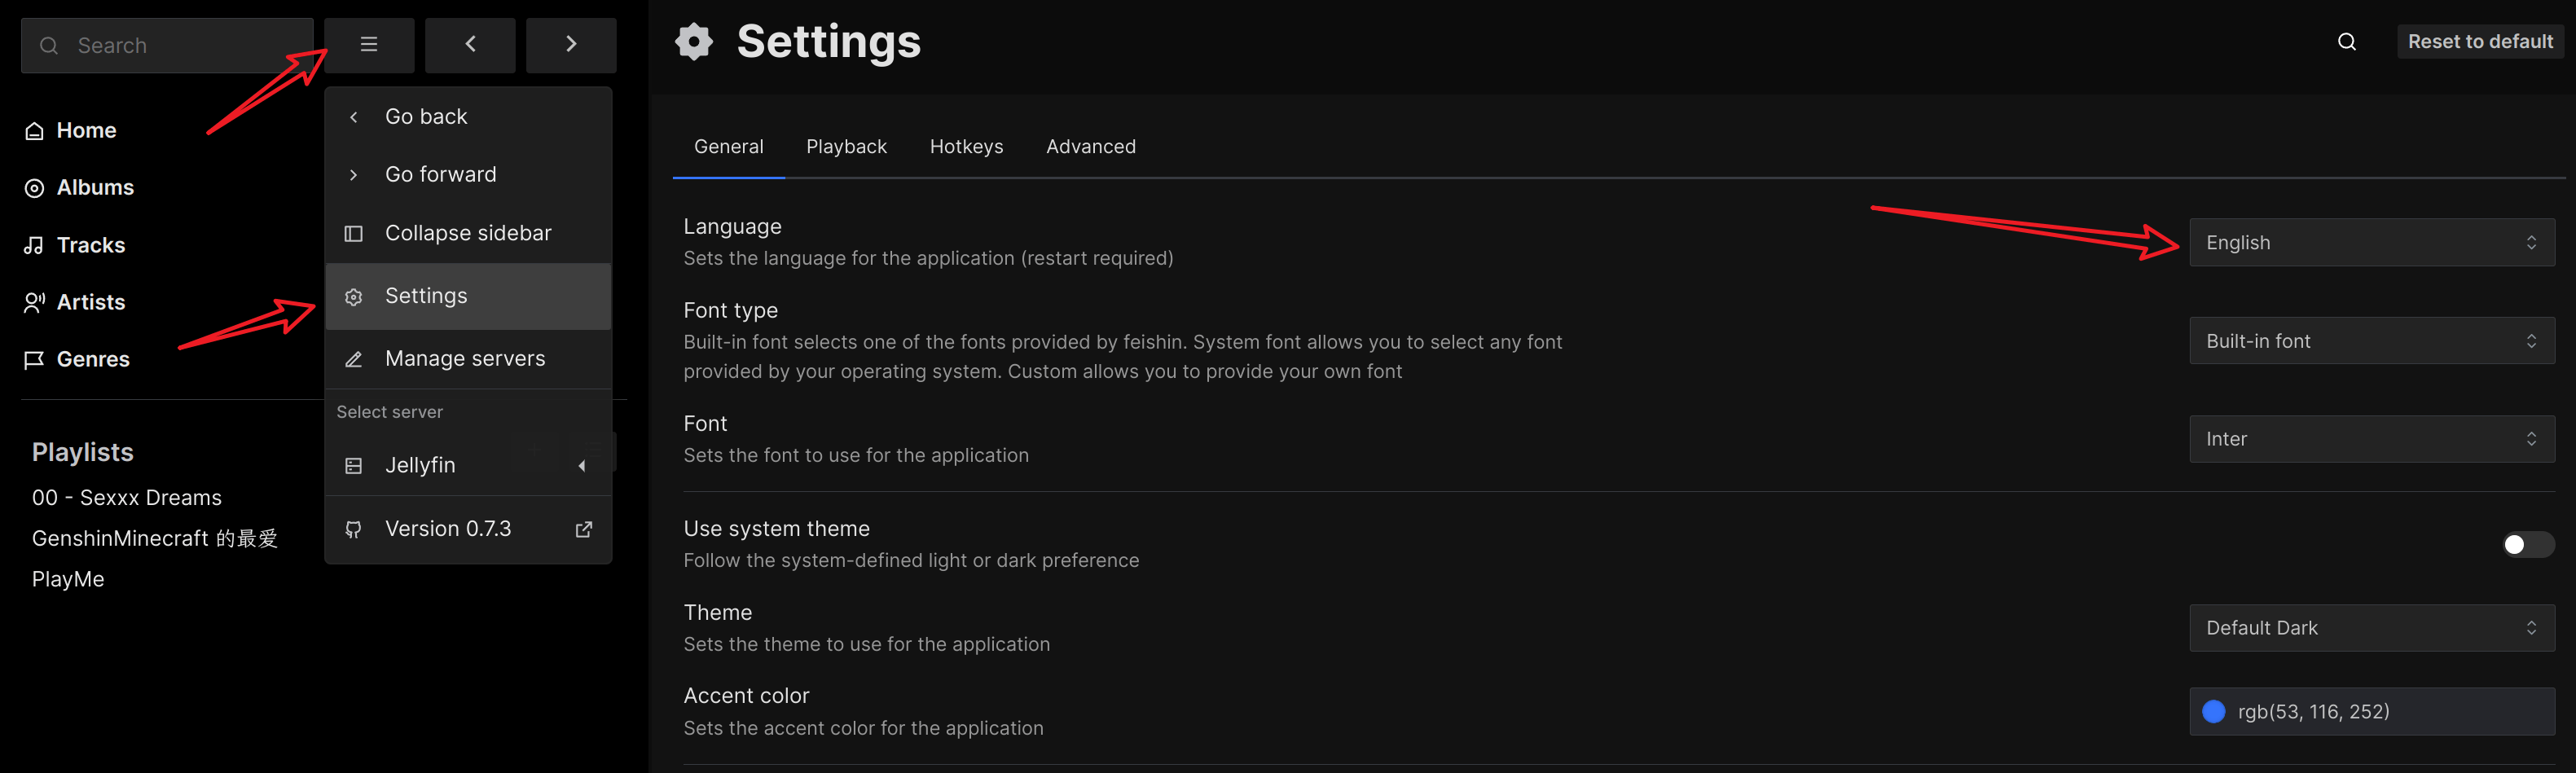Click the Search input field
This screenshot has height=773, width=2576.
[x=180, y=46]
